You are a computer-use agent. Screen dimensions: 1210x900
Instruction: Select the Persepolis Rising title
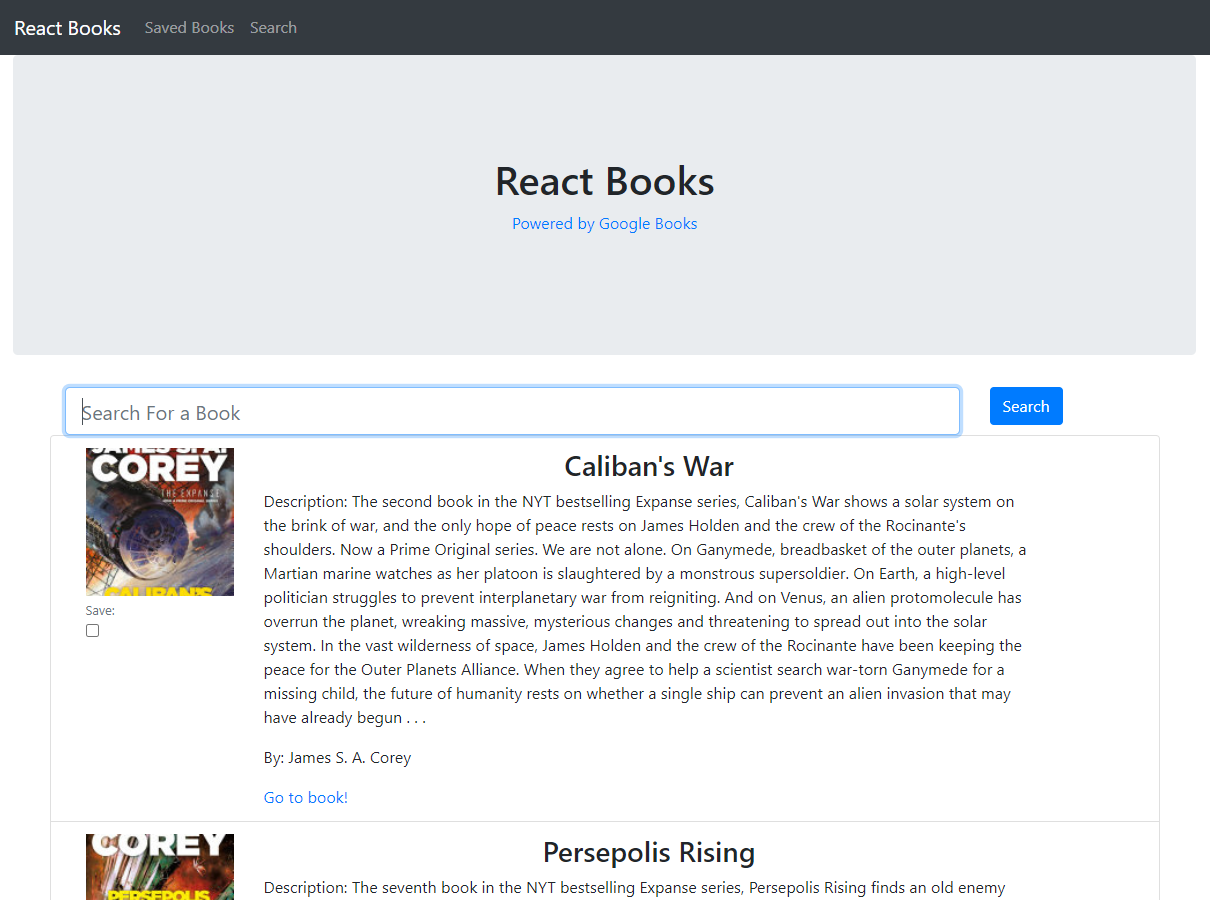[x=649, y=853]
